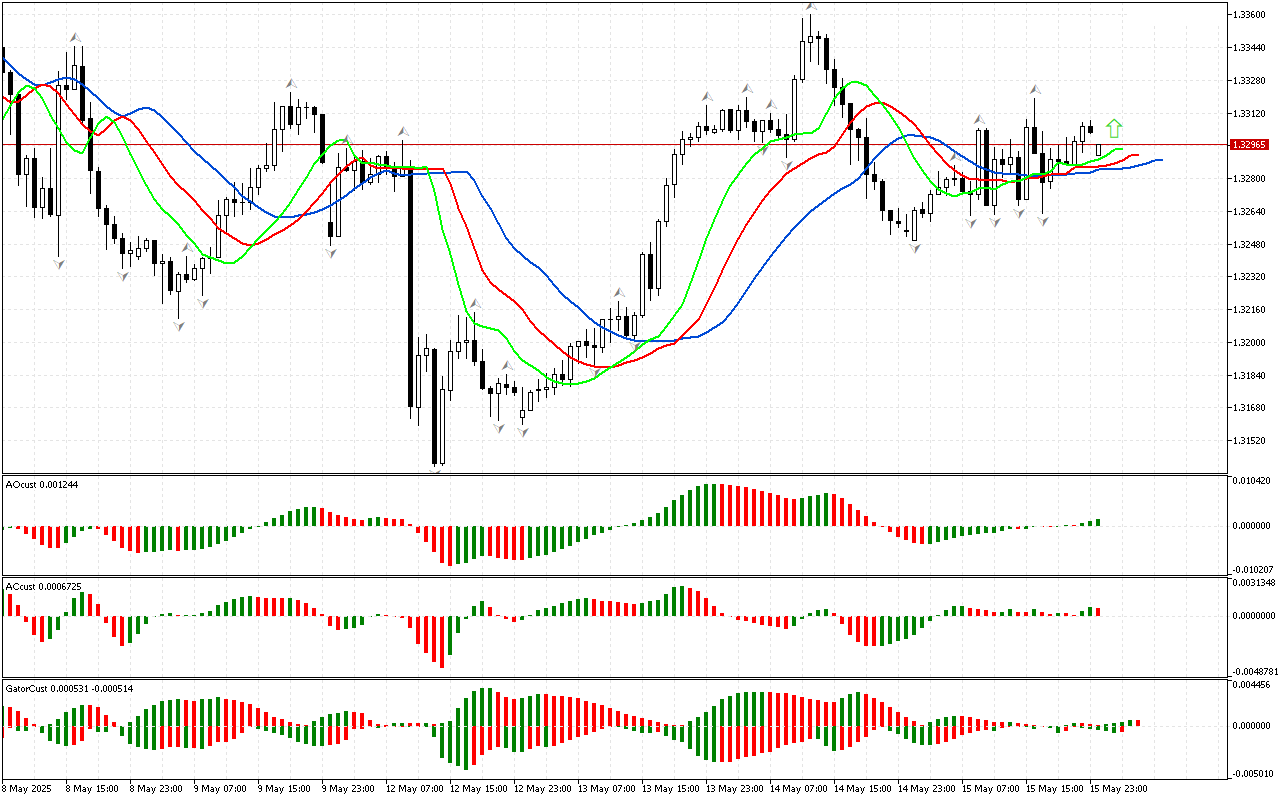Click the 12 May 15:00 time label
Viewport: 1280px width, 800px height.
click(x=474, y=788)
